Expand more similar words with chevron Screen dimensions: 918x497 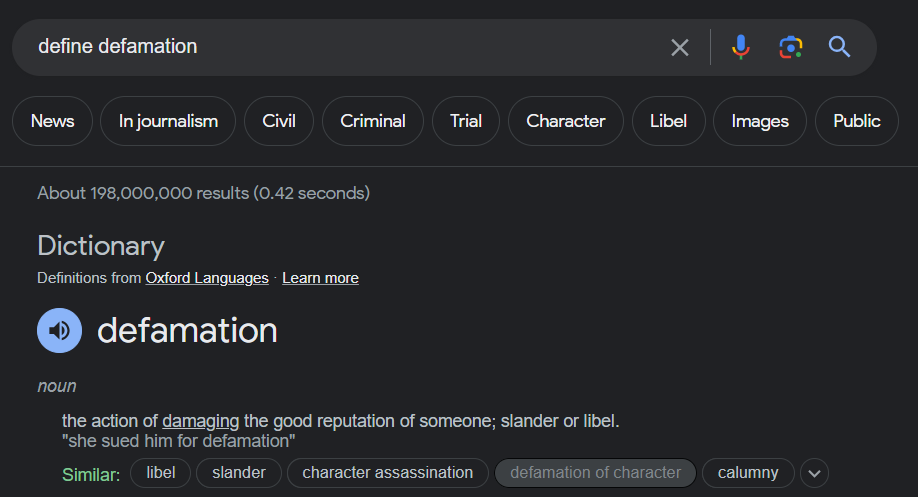click(x=814, y=474)
